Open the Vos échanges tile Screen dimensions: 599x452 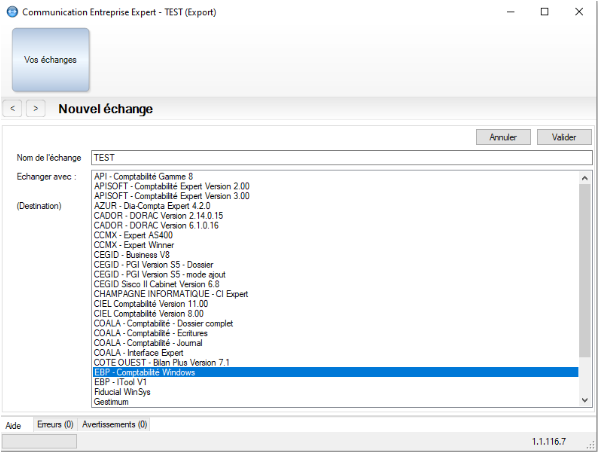tap(51, 60)
